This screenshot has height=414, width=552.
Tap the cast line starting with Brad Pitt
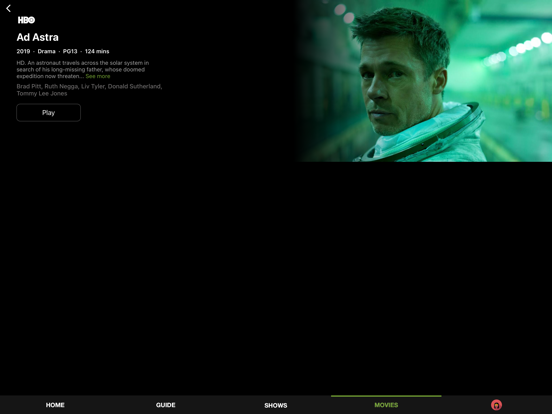[89, 87]
